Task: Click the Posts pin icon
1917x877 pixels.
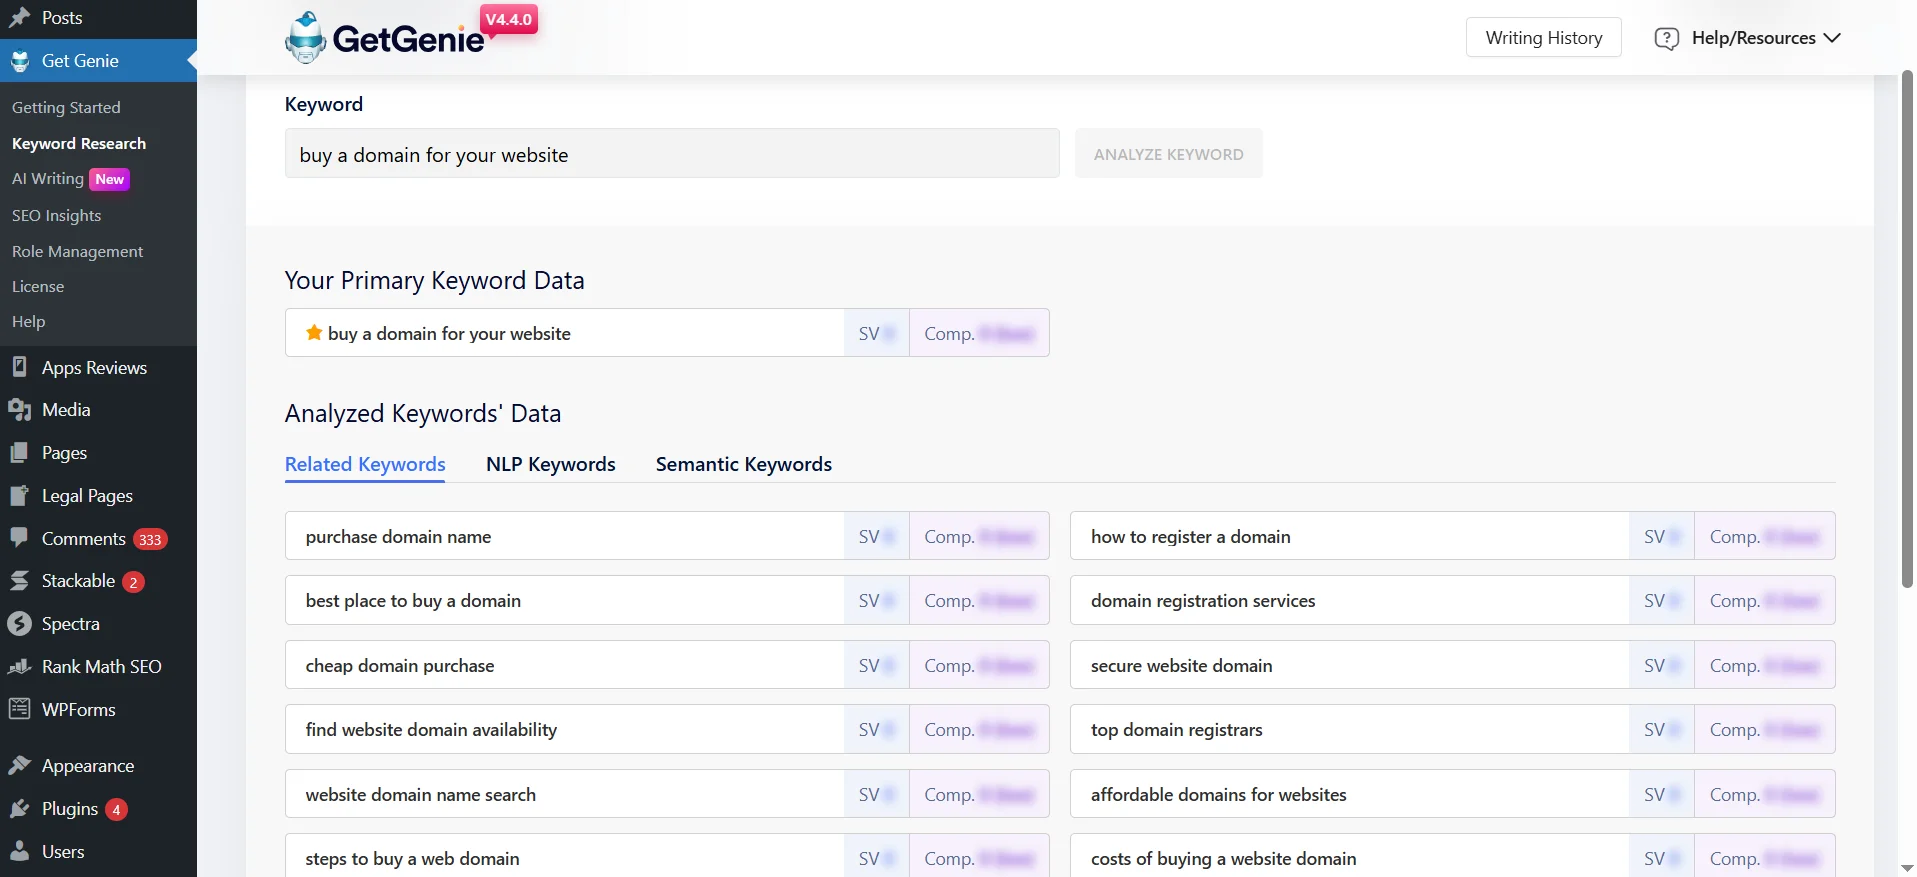Action: point(20,18)
